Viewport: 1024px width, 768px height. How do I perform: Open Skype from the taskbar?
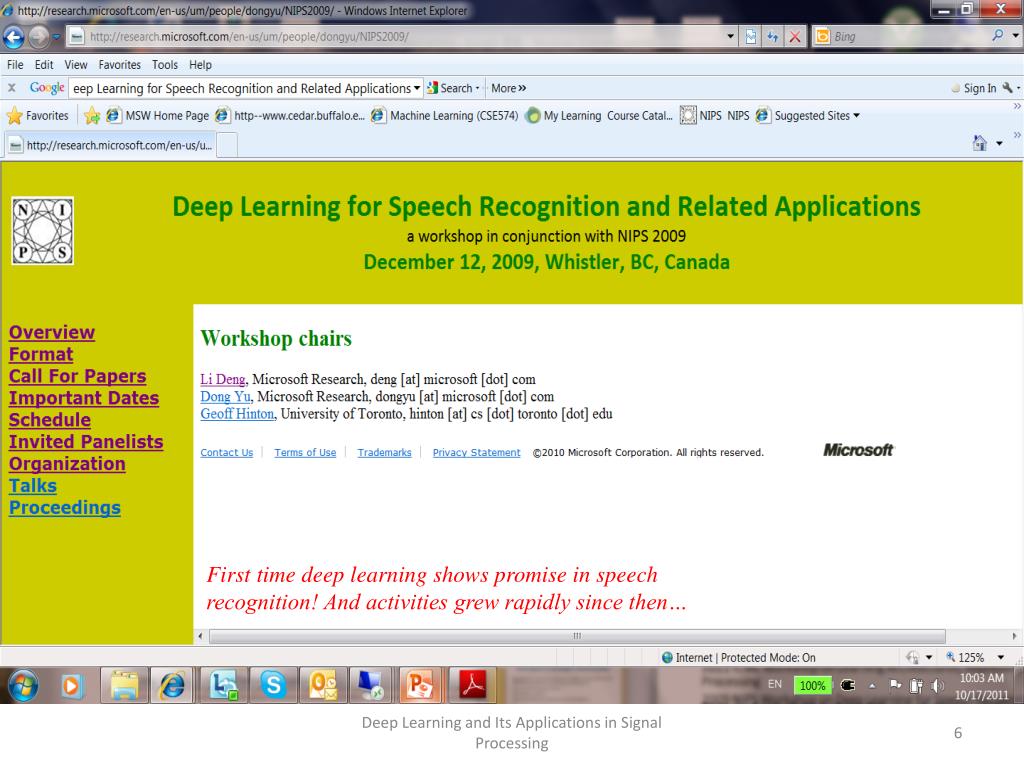[273, 685]
